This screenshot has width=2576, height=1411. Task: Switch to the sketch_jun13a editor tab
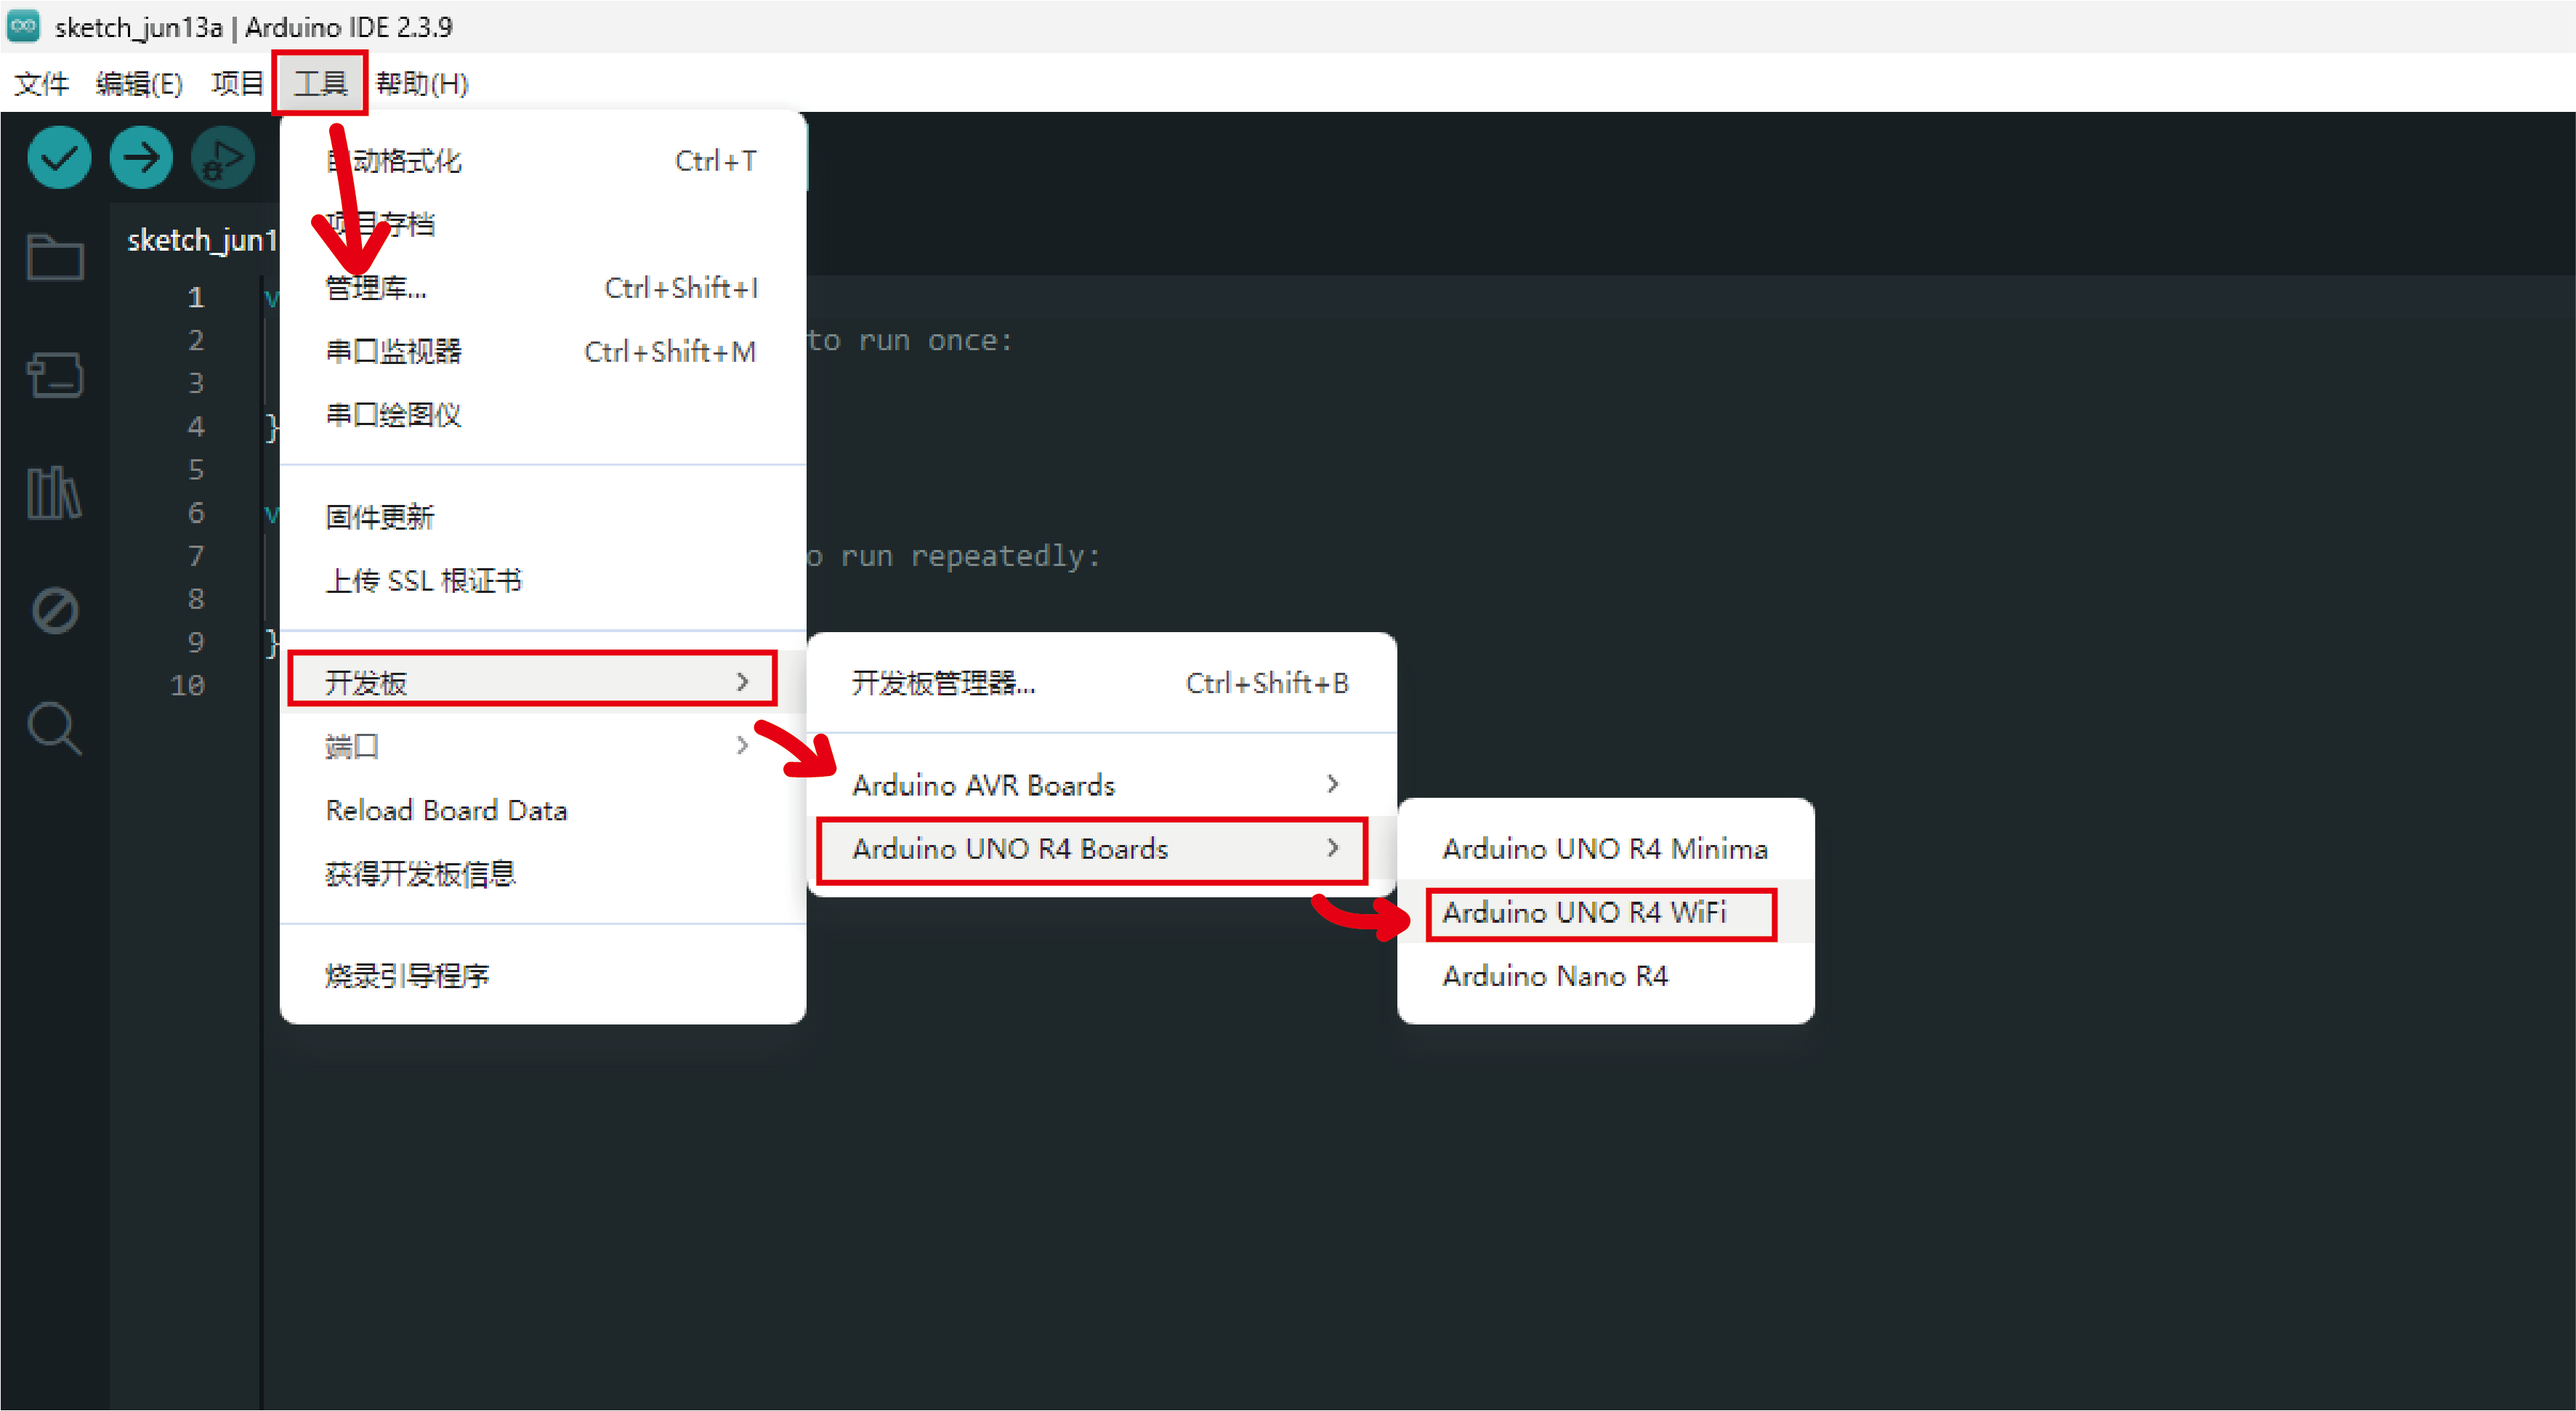coord(201,240)
